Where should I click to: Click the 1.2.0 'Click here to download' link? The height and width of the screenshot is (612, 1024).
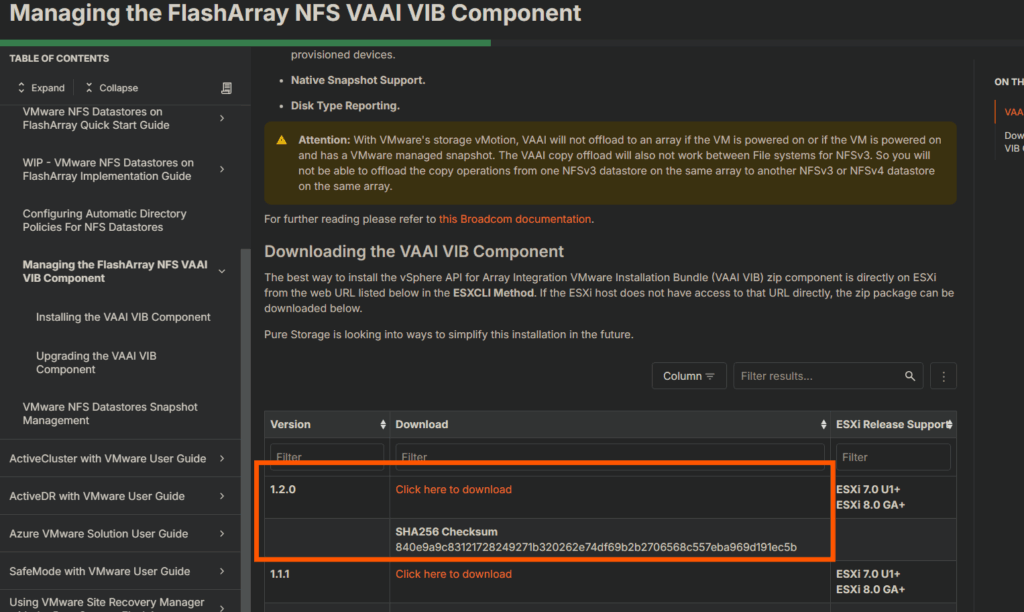[x=453, y=490]
